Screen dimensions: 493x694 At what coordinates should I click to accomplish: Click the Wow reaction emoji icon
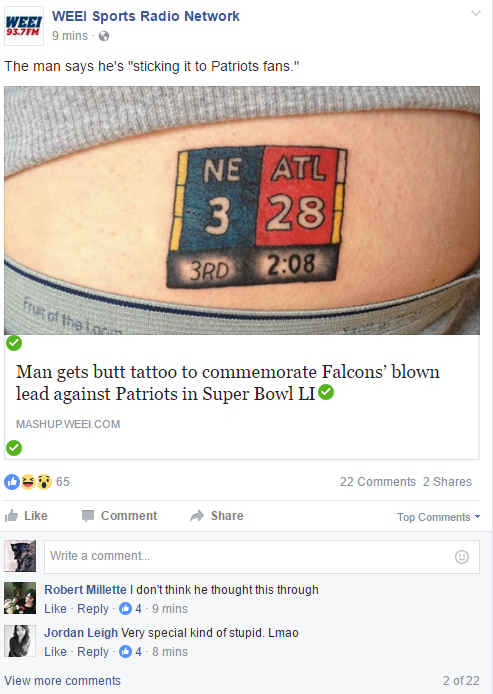[x=44, y=482]
